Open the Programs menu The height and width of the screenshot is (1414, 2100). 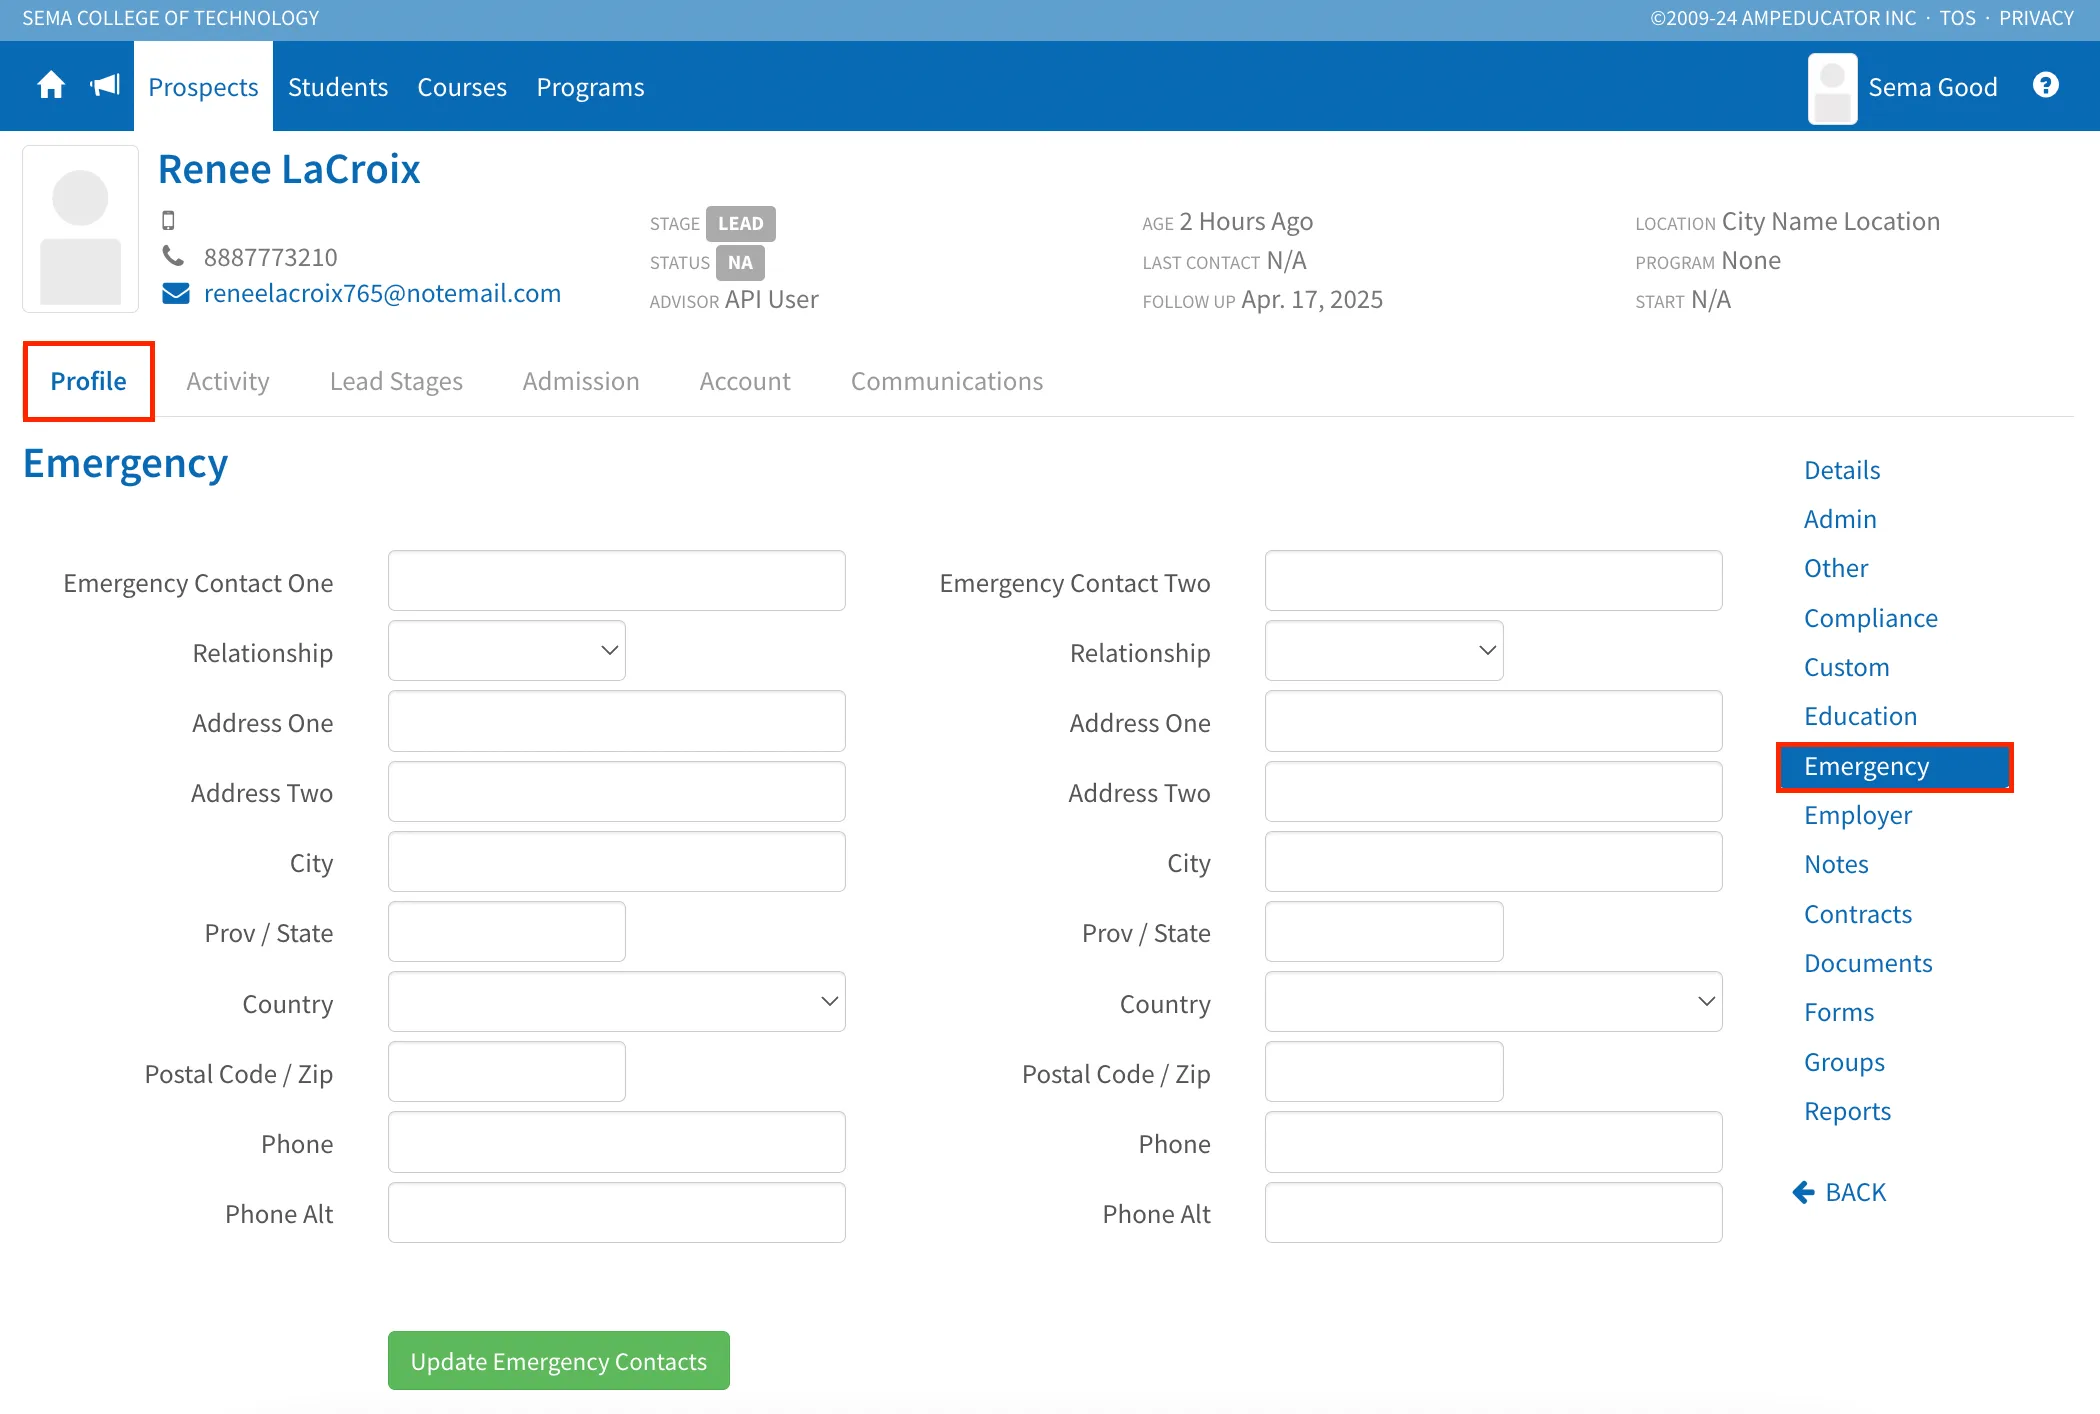(x=591, y=87)
